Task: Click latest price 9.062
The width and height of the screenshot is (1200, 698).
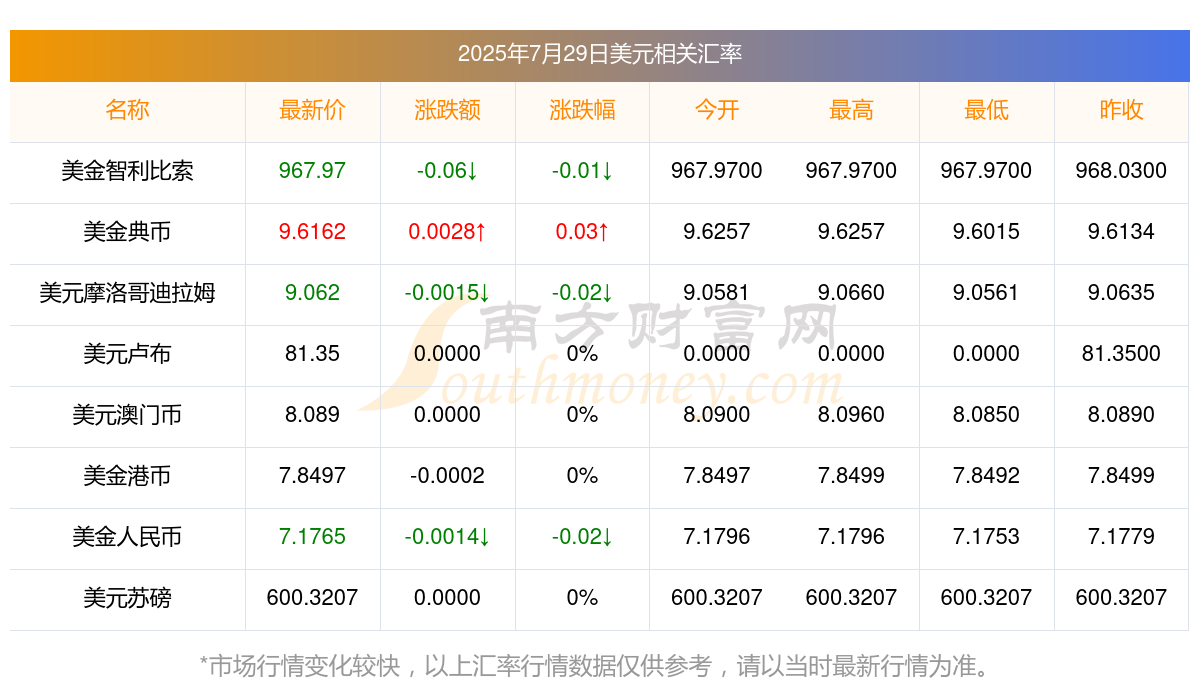Action: [312, 293]
